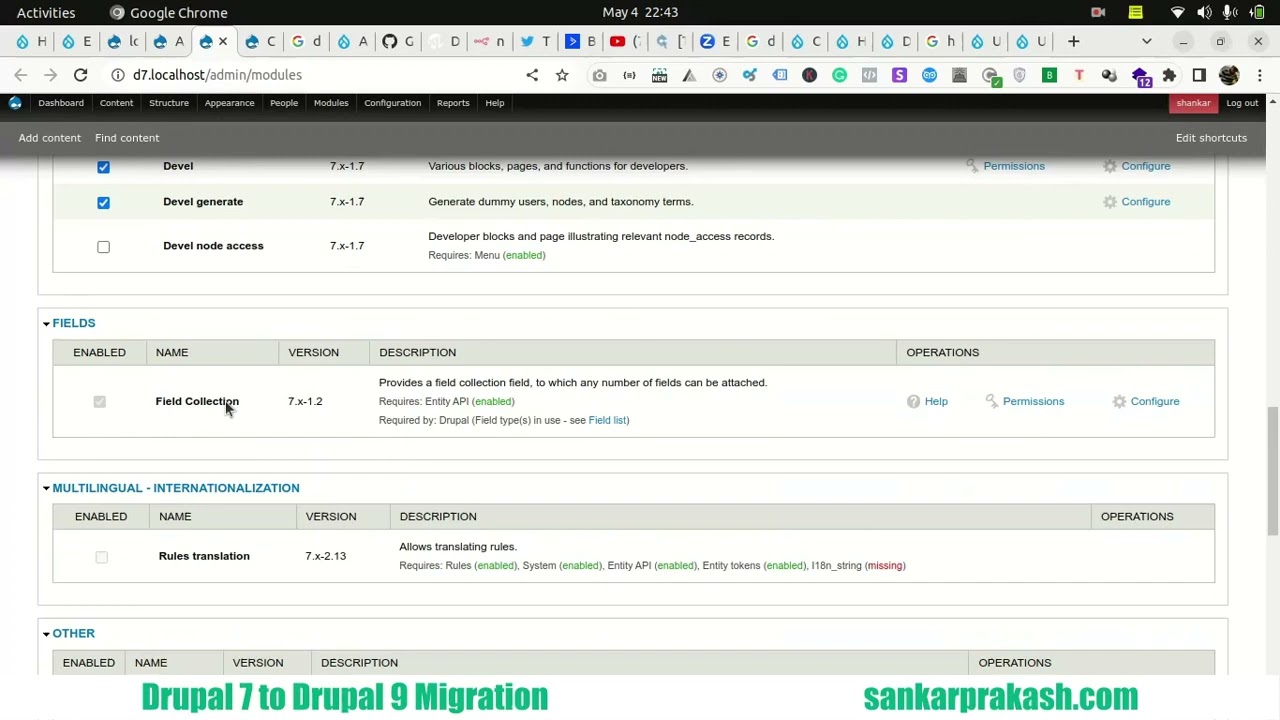Open the Structure admin menu
1280x720 pixels.
(169, 103)
